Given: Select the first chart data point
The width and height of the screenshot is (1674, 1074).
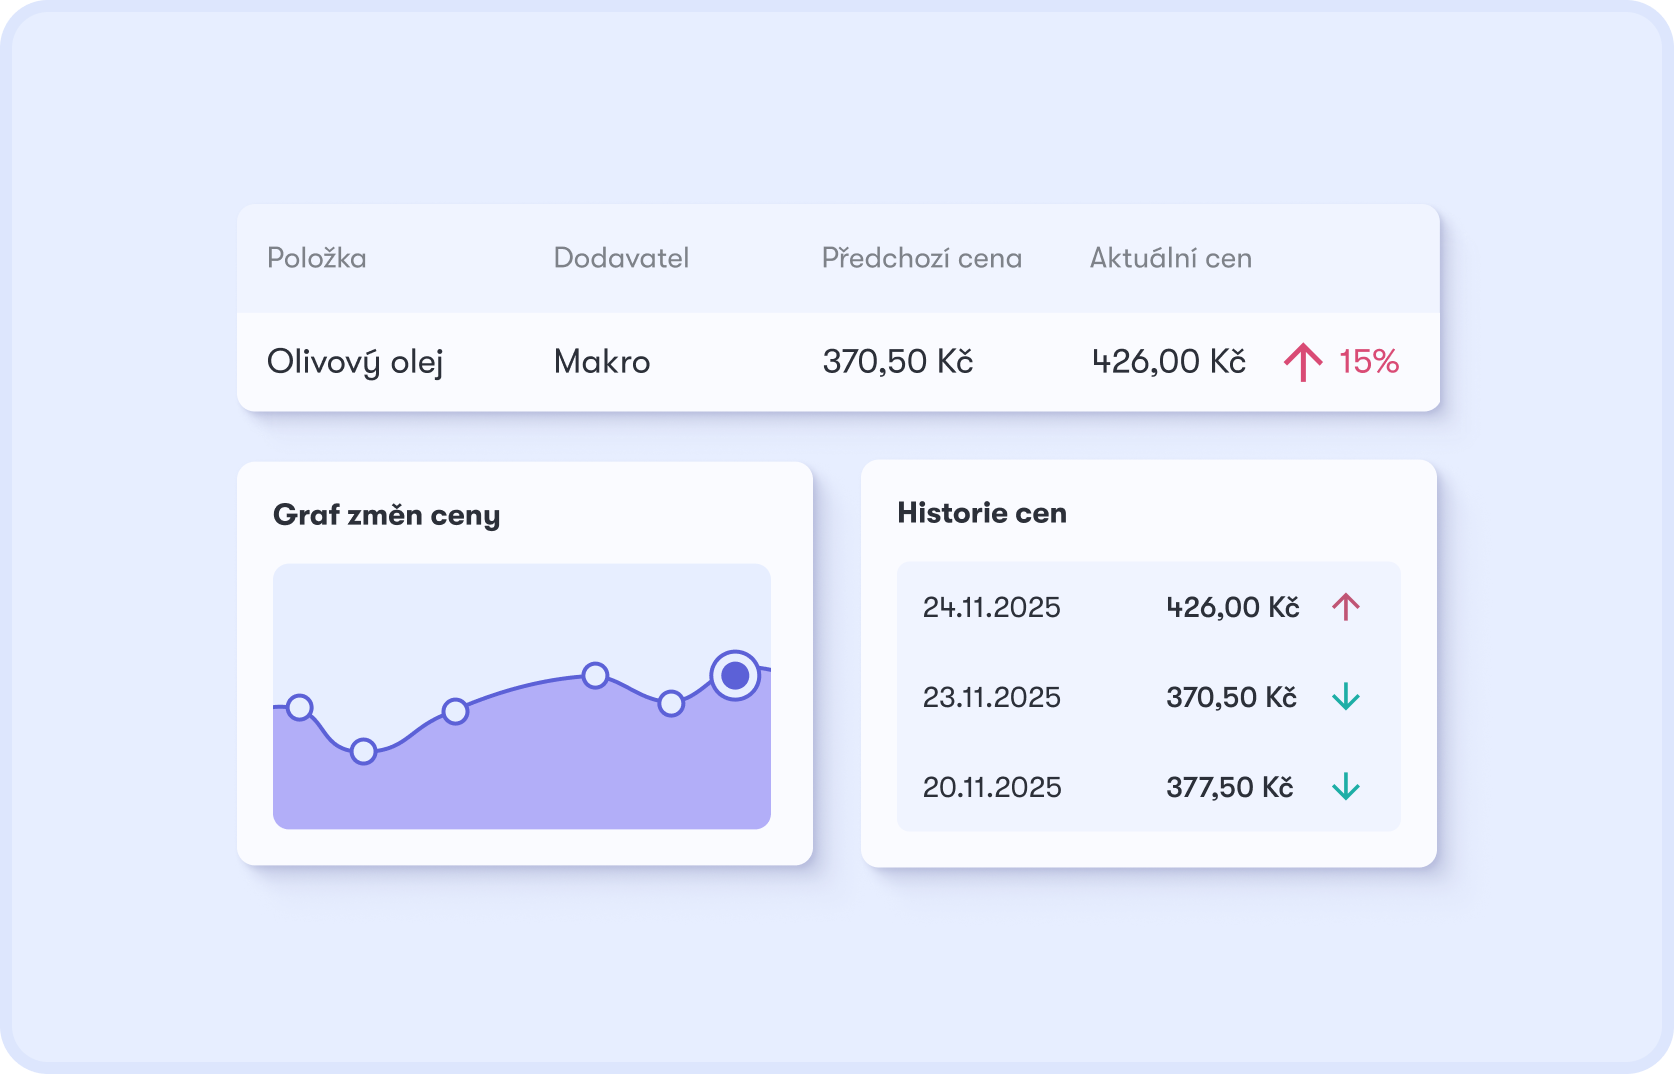Looking at the screenshot, I should pos(300,708).
